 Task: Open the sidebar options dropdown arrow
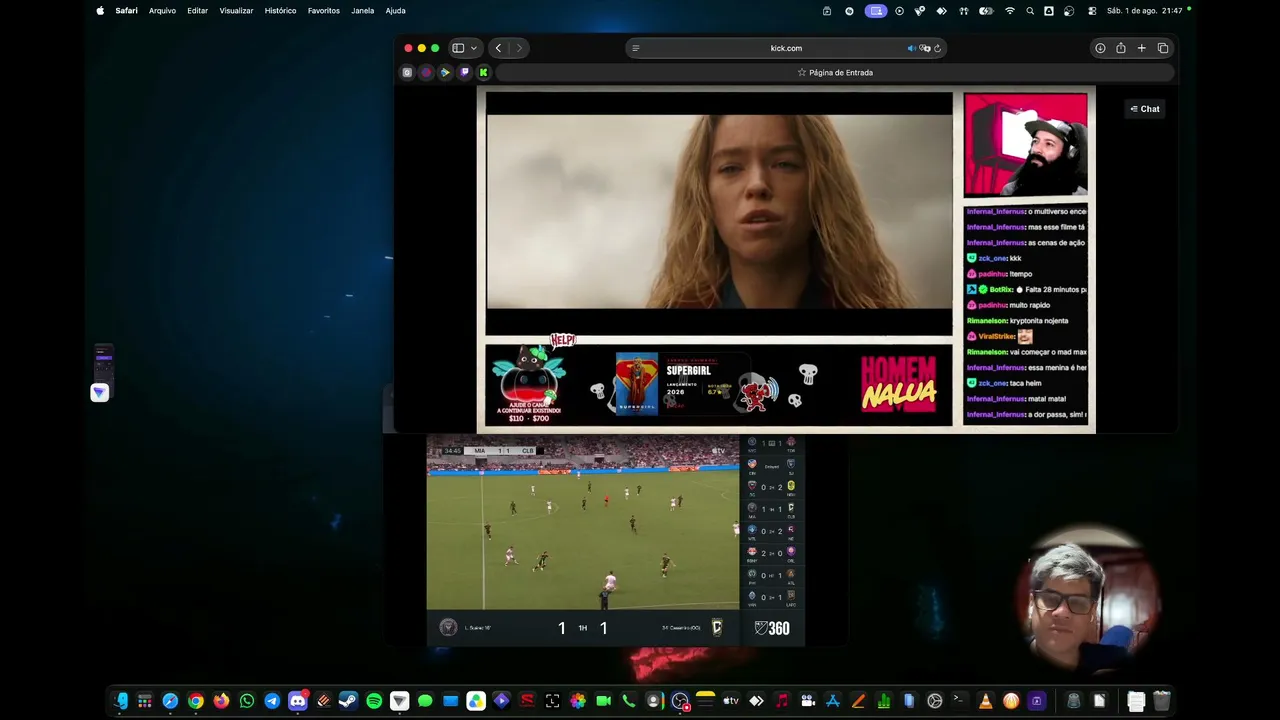(x=474, y=48)
